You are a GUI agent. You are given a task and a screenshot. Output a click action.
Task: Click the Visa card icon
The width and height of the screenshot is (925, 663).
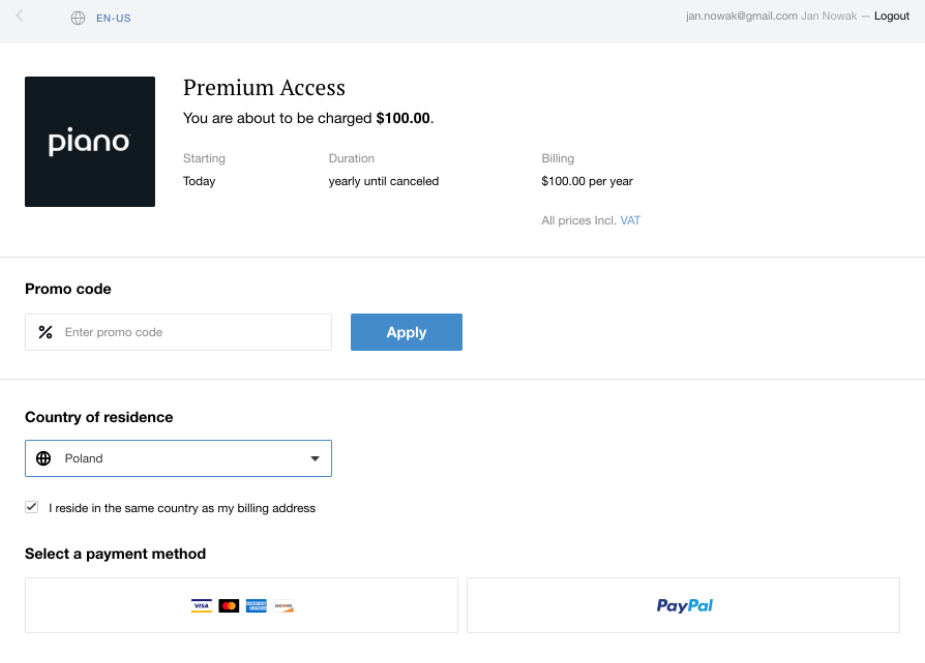pyautogui.click(x=201, y=606)
